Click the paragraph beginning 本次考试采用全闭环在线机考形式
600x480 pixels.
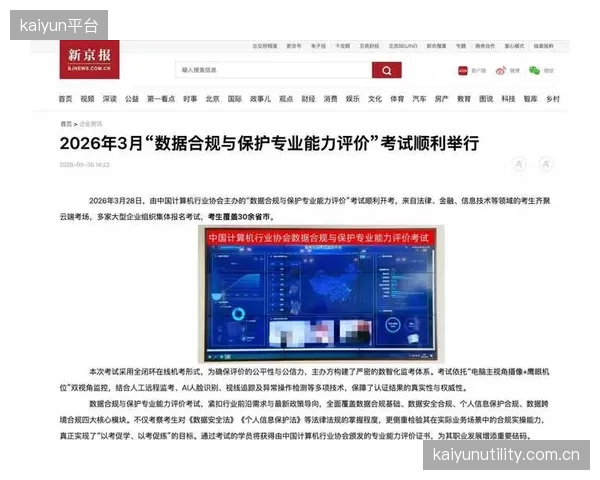(305, 380)
